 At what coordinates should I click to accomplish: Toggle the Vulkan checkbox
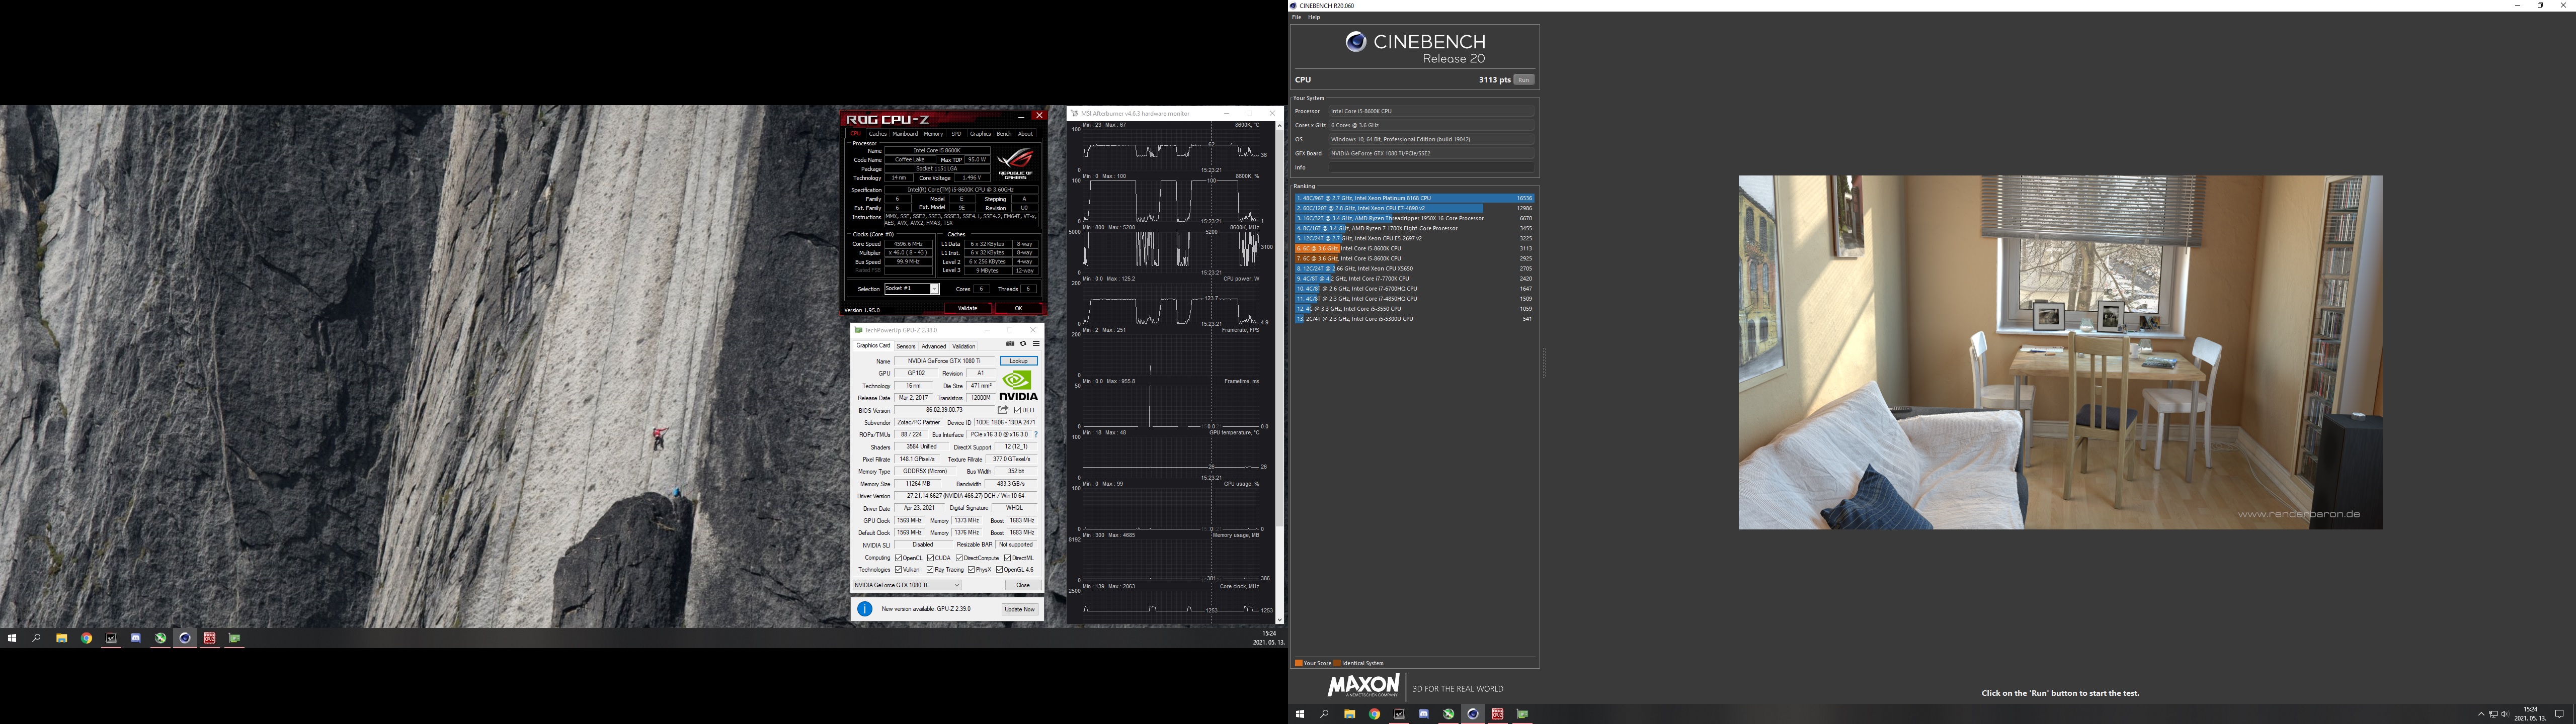(898, 570)
